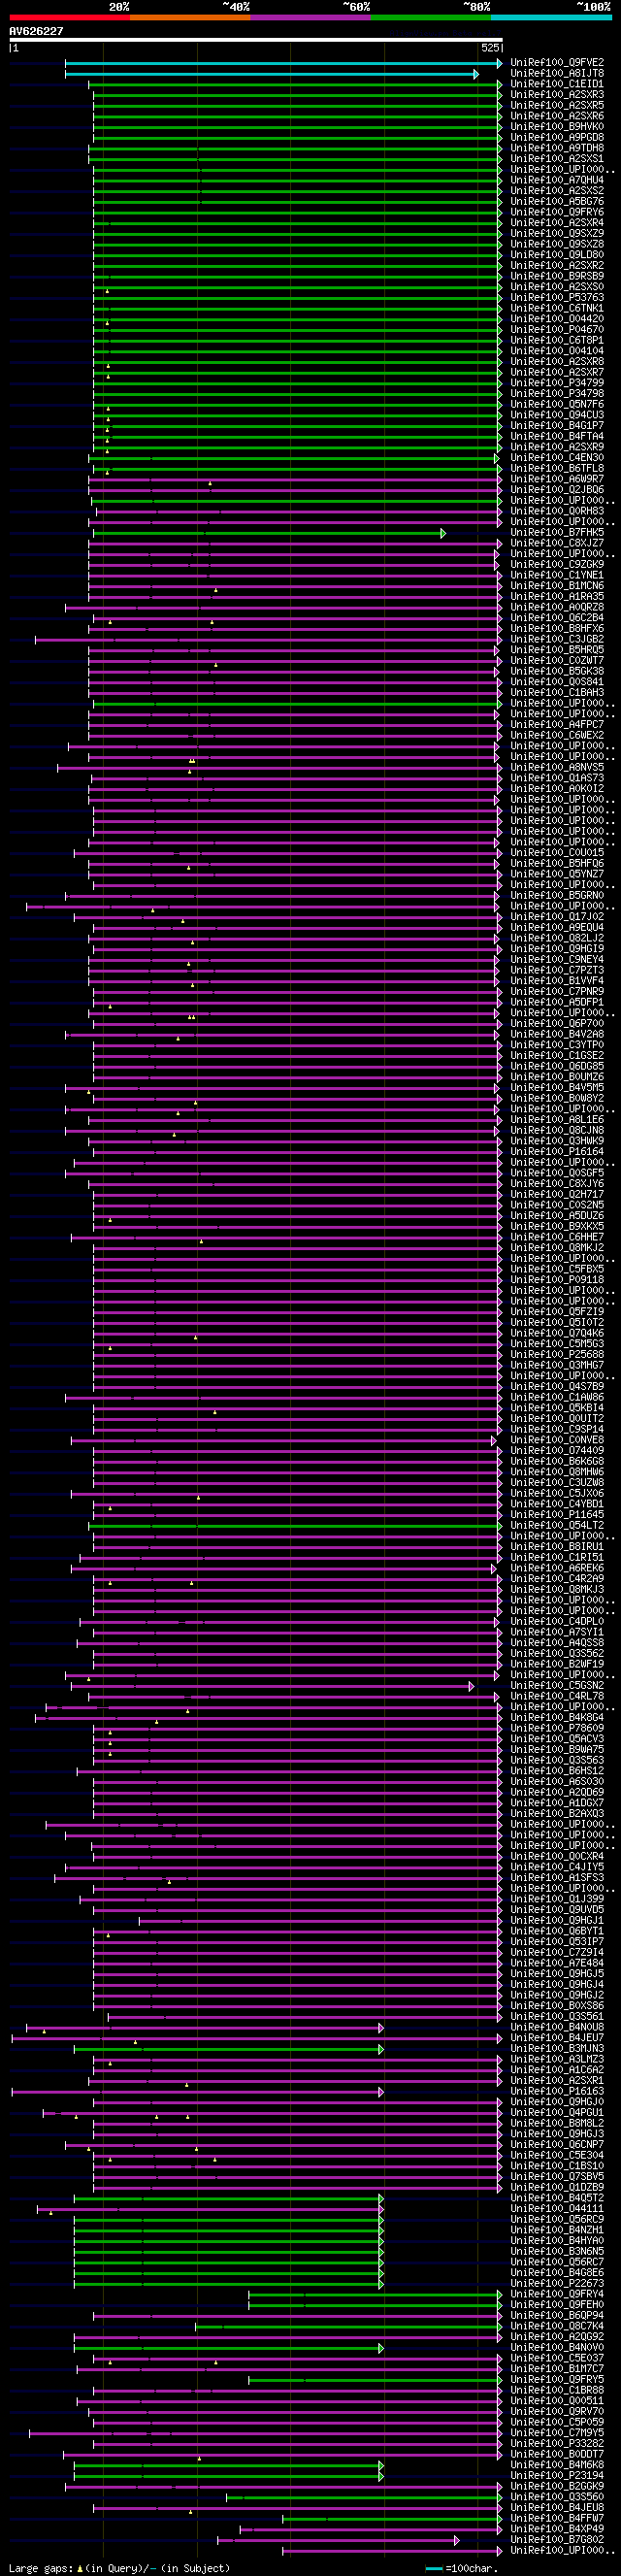Open hit UniRef100_A2SXR3

(557, 95)
